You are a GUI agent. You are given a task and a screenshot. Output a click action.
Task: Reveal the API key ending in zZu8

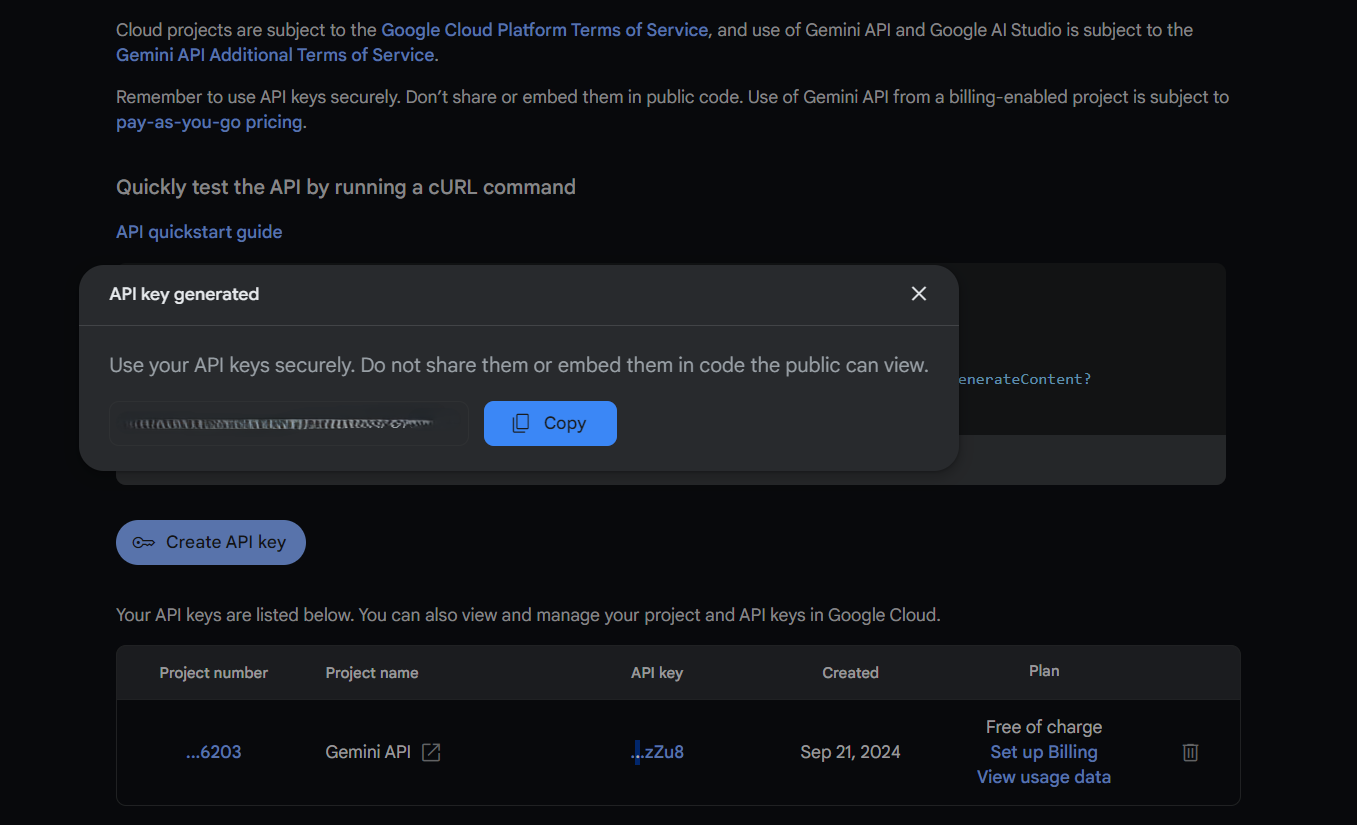coord(657,751)
